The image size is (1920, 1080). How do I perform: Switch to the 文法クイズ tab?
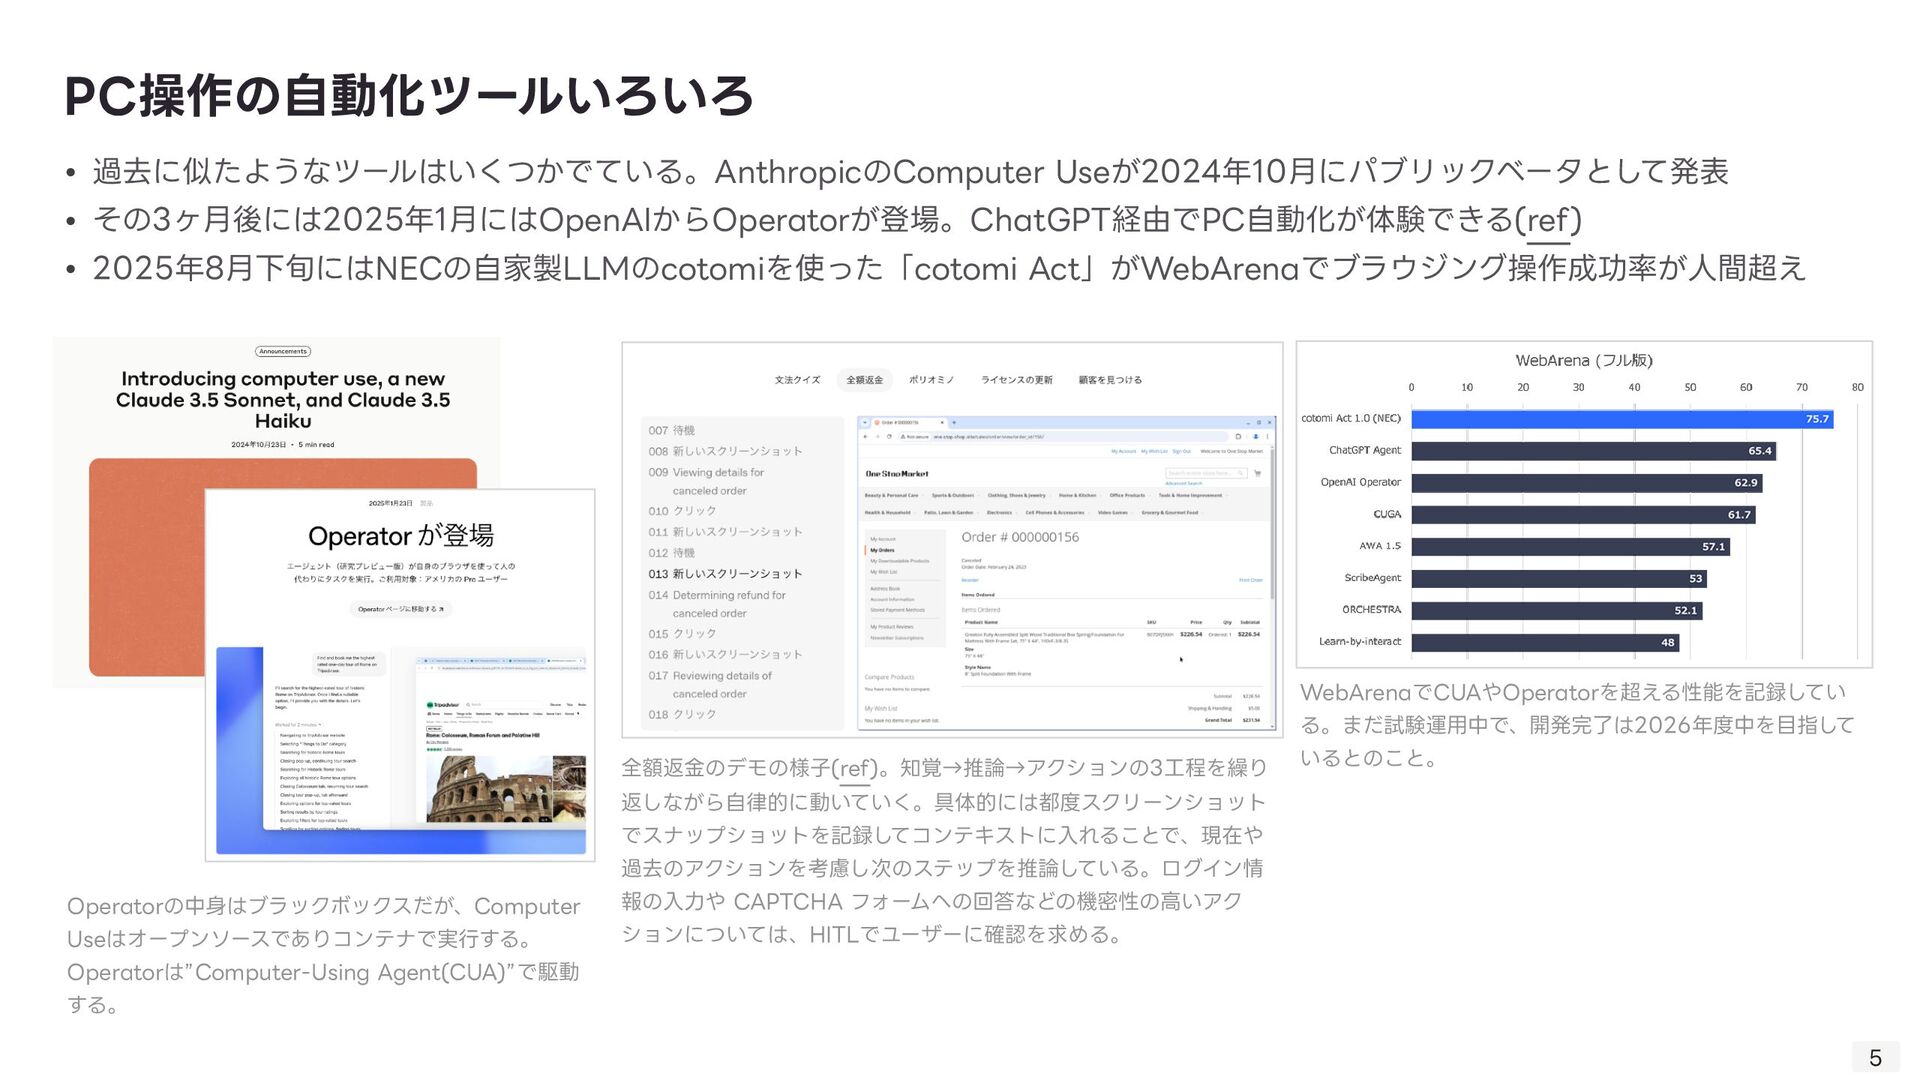point(797,380)
